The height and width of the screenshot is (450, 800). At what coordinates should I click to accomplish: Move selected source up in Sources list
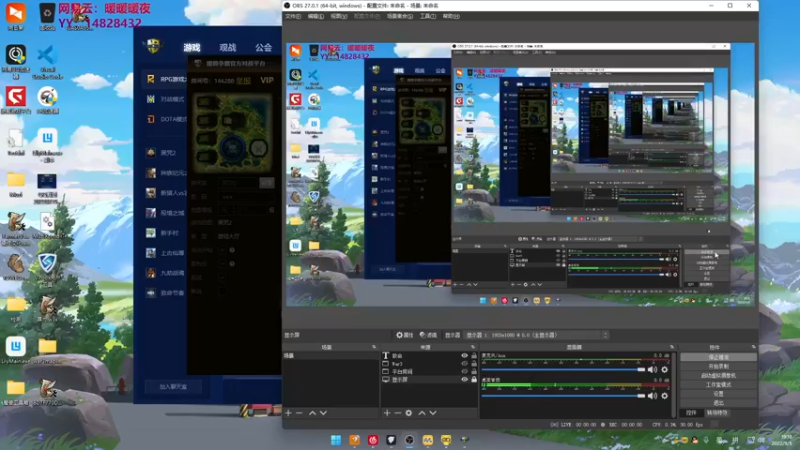pyautogui.click(x=421, y=413)
